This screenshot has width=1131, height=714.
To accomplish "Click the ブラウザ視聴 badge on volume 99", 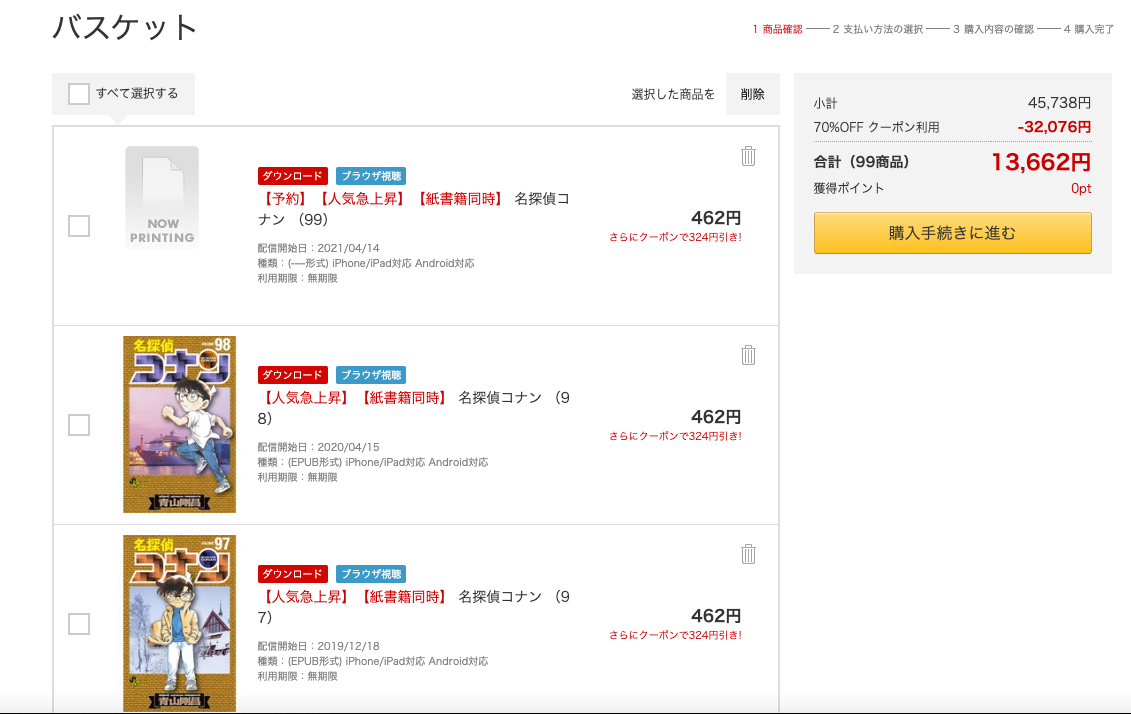I will point(371,176).
